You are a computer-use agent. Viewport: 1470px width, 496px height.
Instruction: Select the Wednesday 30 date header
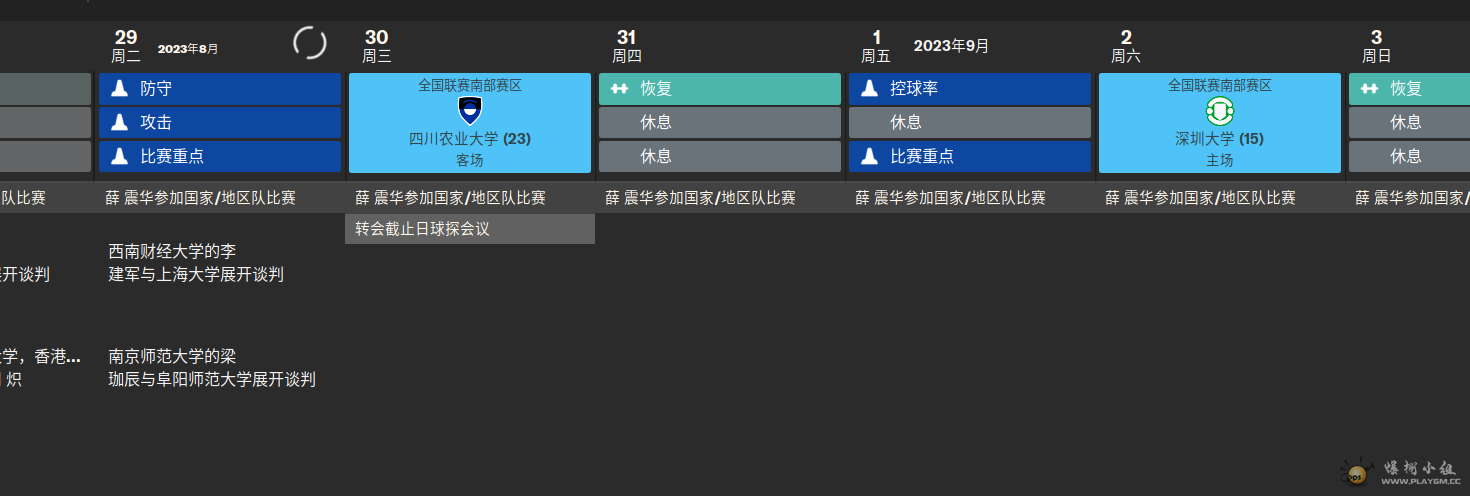click(x=376, y=46)
